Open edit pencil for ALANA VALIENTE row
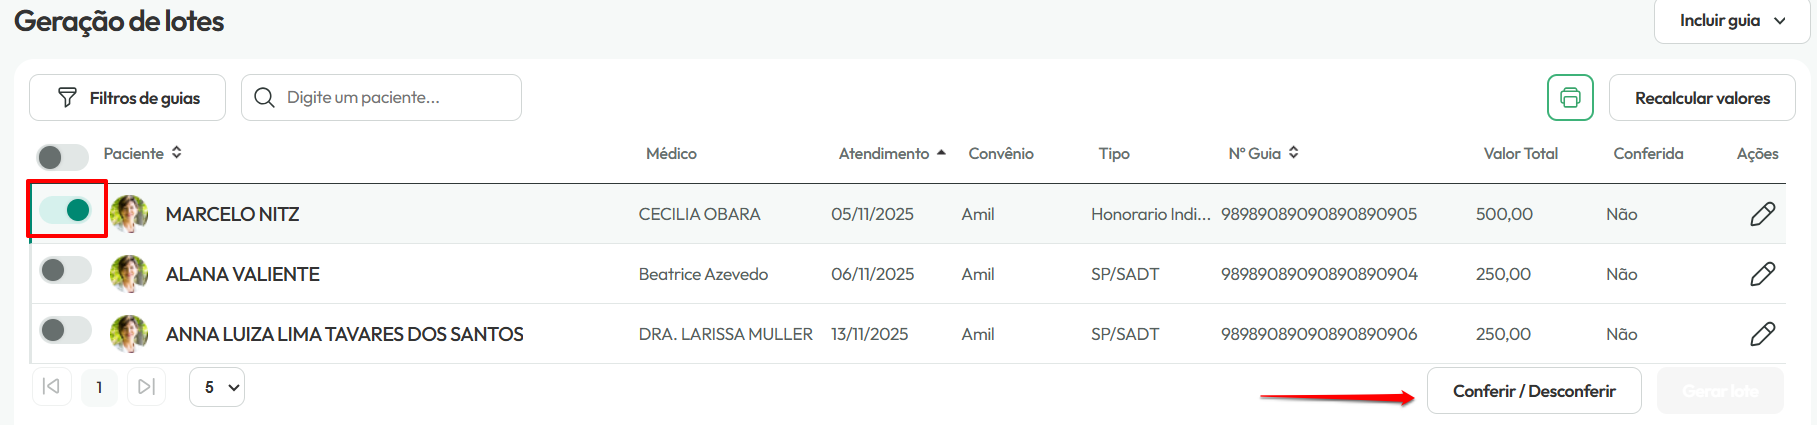The image size is (1817, 425). click(1762, 274)
